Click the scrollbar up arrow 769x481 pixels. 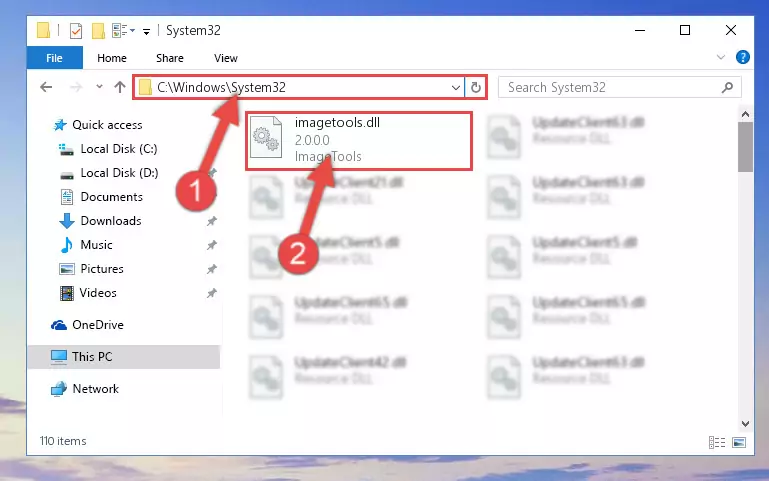[745, 114]
